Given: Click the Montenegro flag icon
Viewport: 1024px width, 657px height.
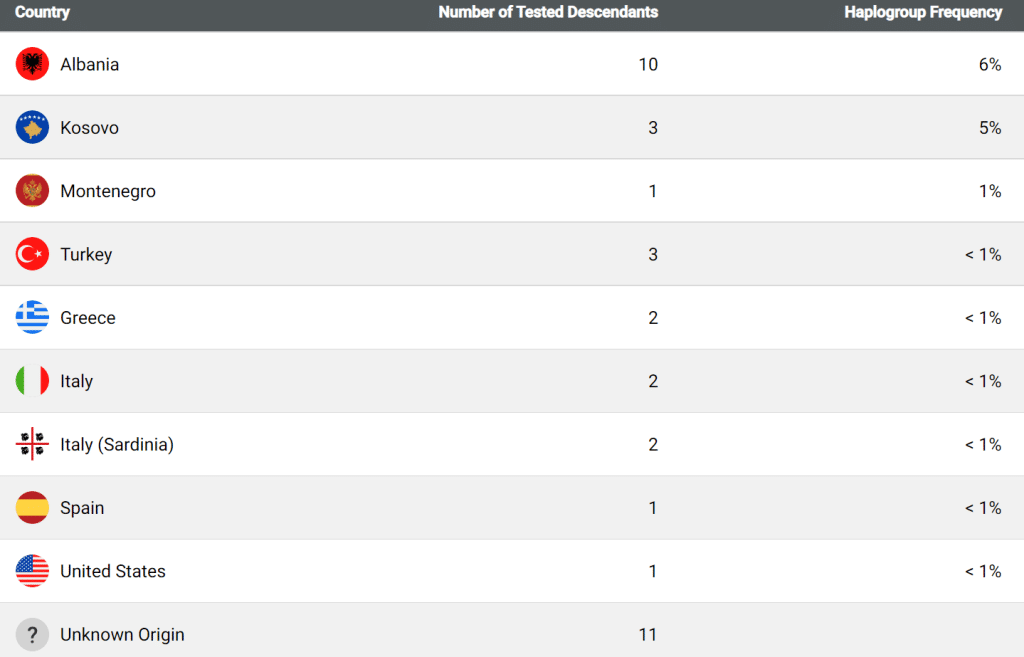Looking at the screenshot, I should click(32, 191).
